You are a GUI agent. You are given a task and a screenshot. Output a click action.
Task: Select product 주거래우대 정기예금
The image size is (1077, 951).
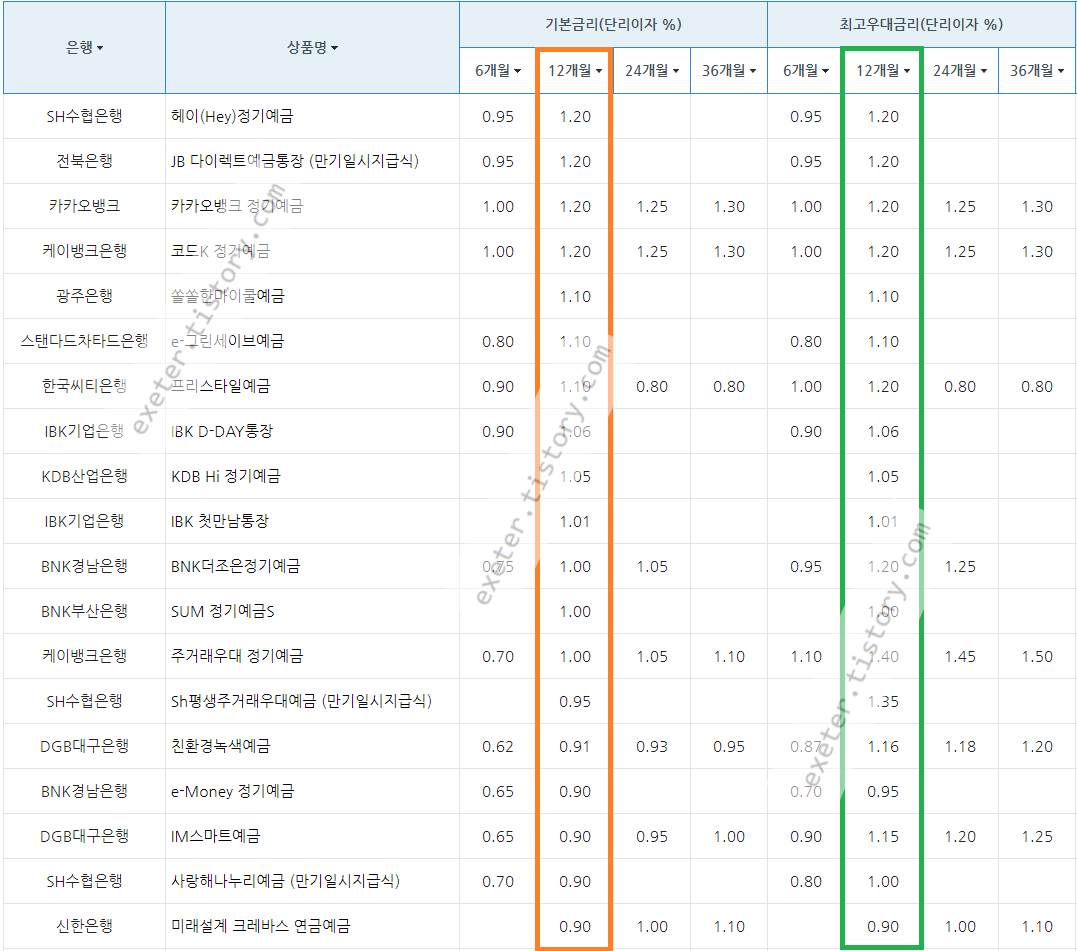(x=237, y=656)
